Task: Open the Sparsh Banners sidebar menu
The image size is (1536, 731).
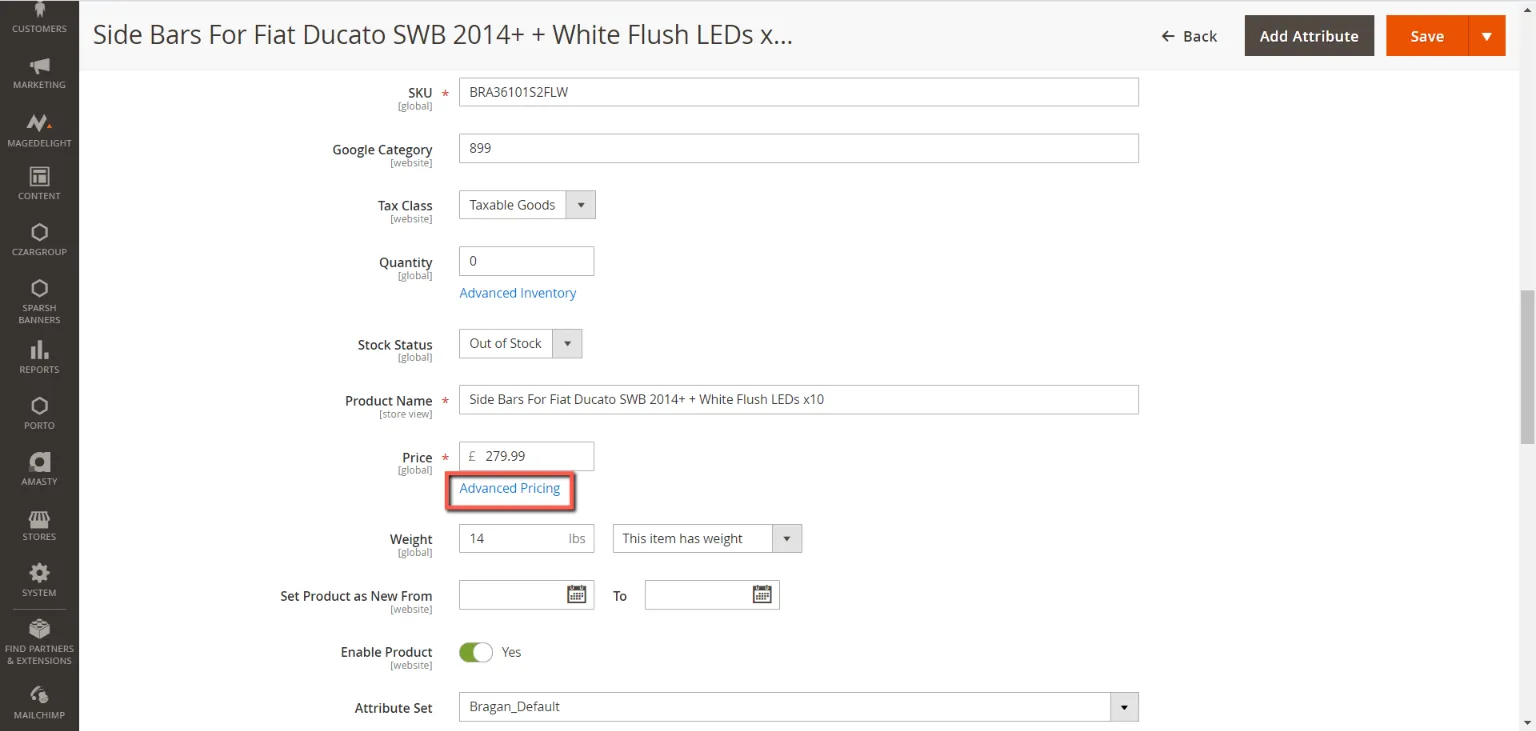Action: (x=39, y=301)
